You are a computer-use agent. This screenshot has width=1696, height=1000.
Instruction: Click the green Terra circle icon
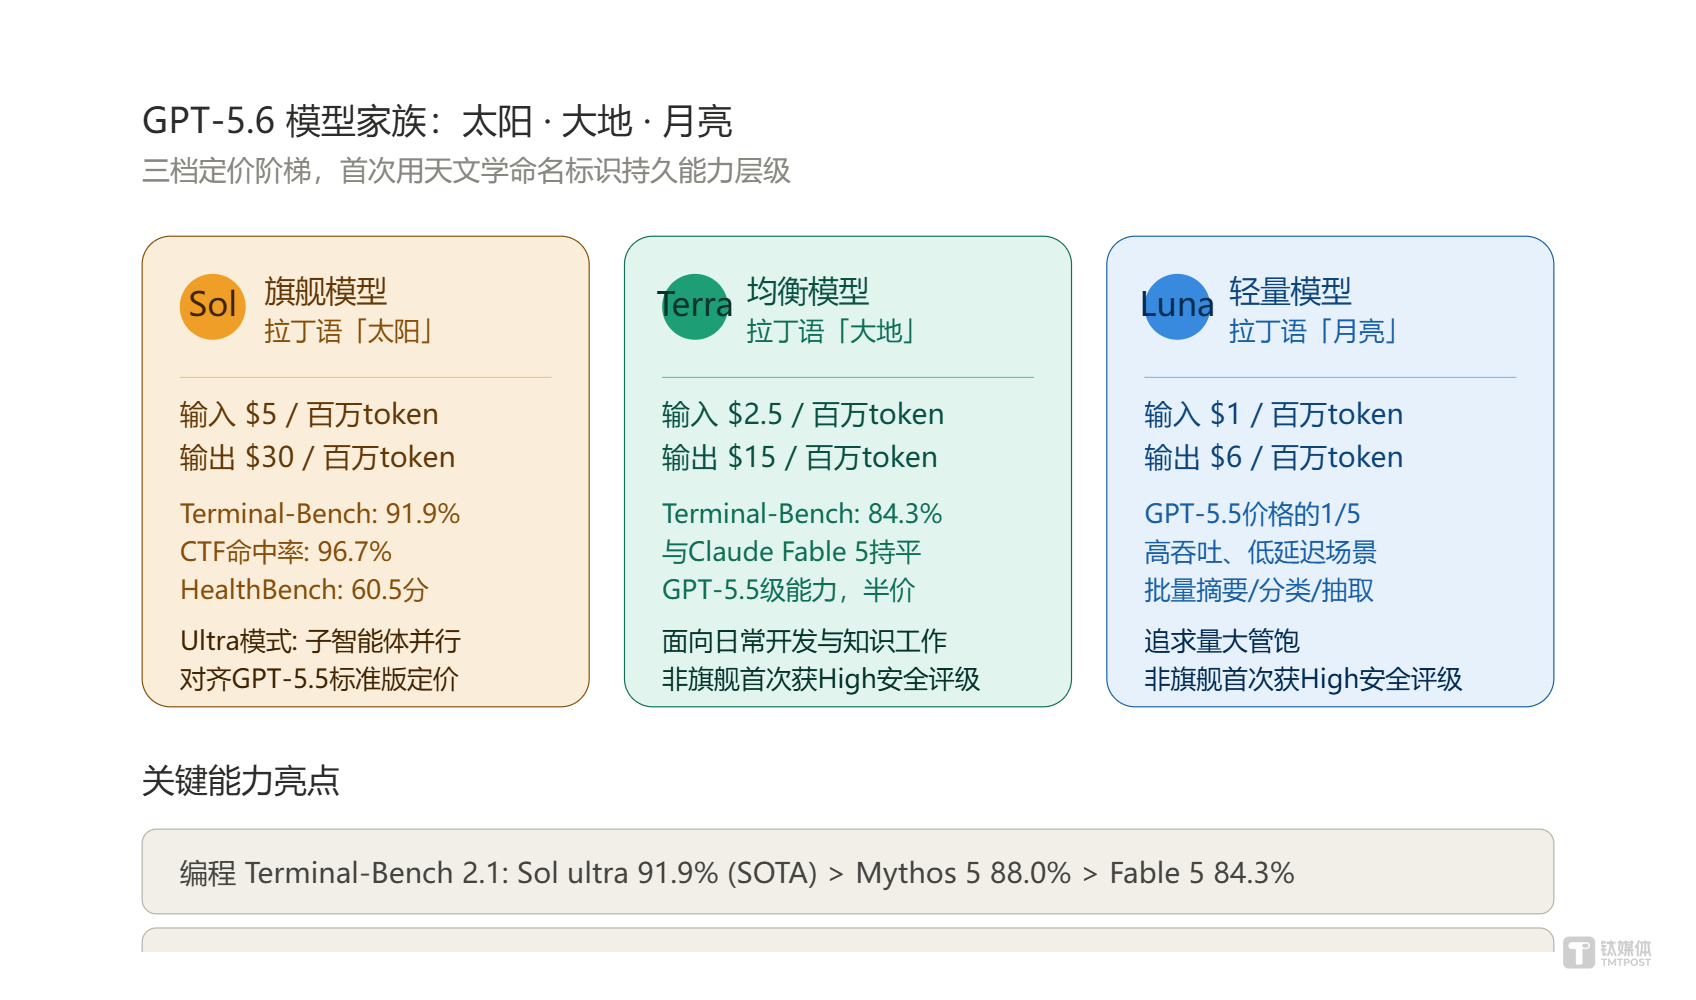click(x=695, y=307)
